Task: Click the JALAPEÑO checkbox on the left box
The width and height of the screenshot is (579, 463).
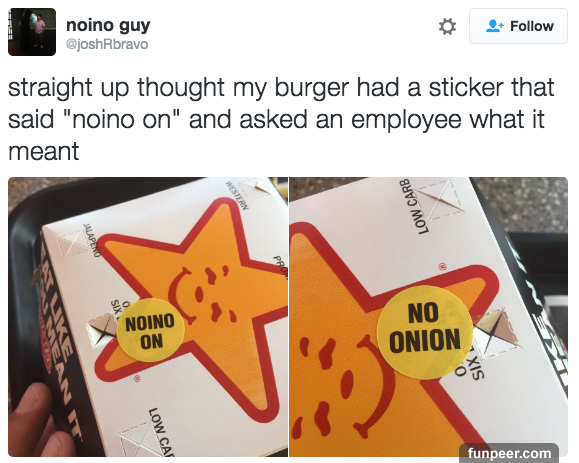Action: tap(72, 244)
